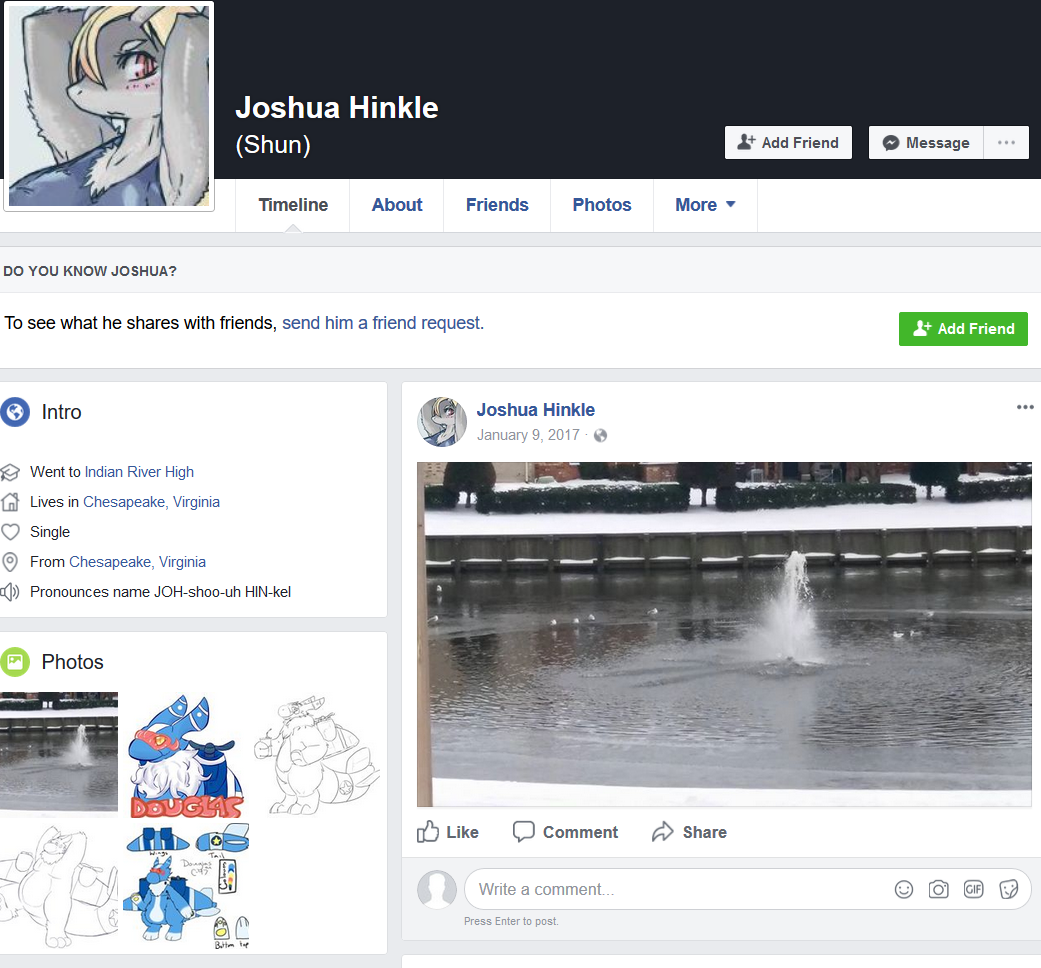This screenshot has width=1041, height=968.
Task: Click post author avatar of Joshua Hinkle
Action: click(x=441, y=422)
